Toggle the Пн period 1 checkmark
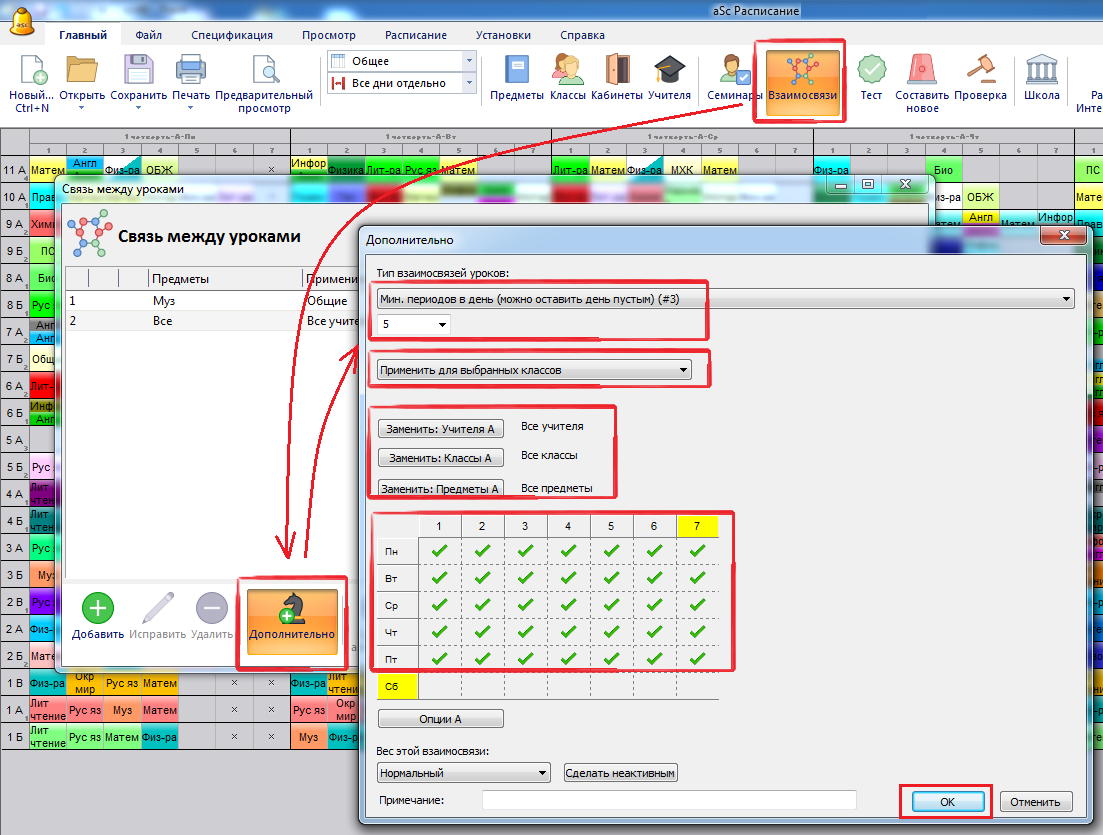 click(439, 550)
